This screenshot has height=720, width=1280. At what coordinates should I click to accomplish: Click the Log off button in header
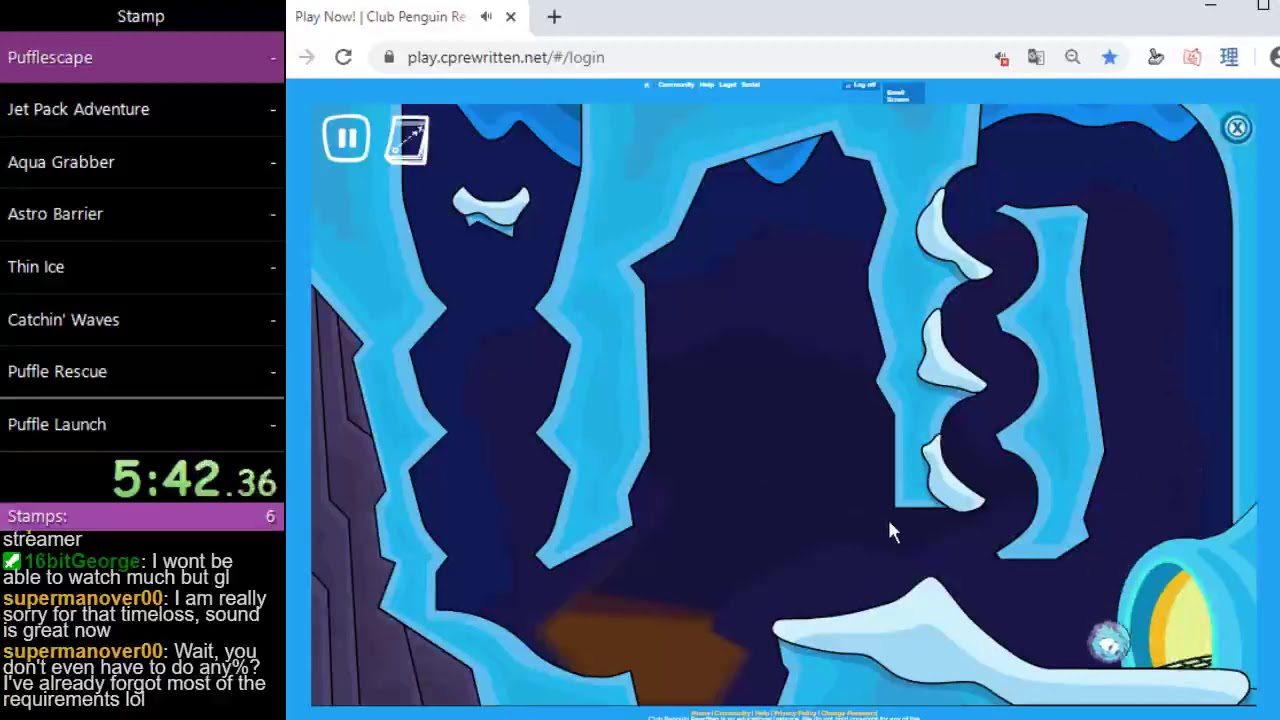[x=861, y=85]
